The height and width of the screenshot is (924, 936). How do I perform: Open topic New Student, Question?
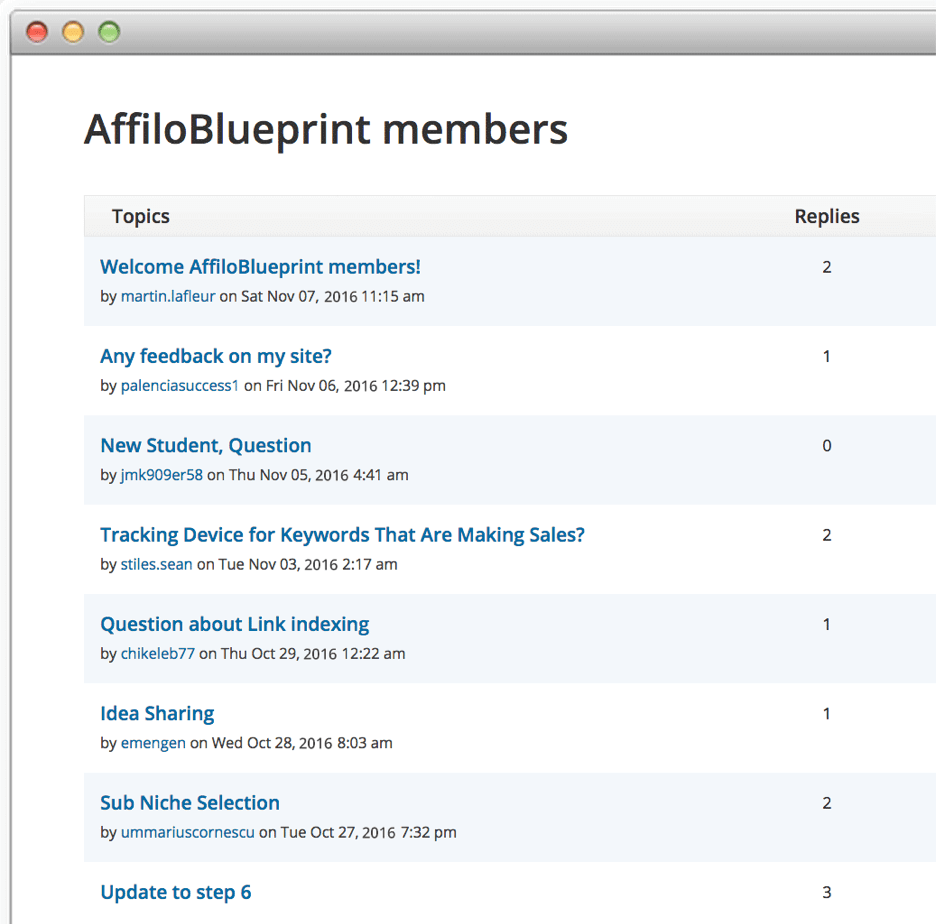pos(206,445)
